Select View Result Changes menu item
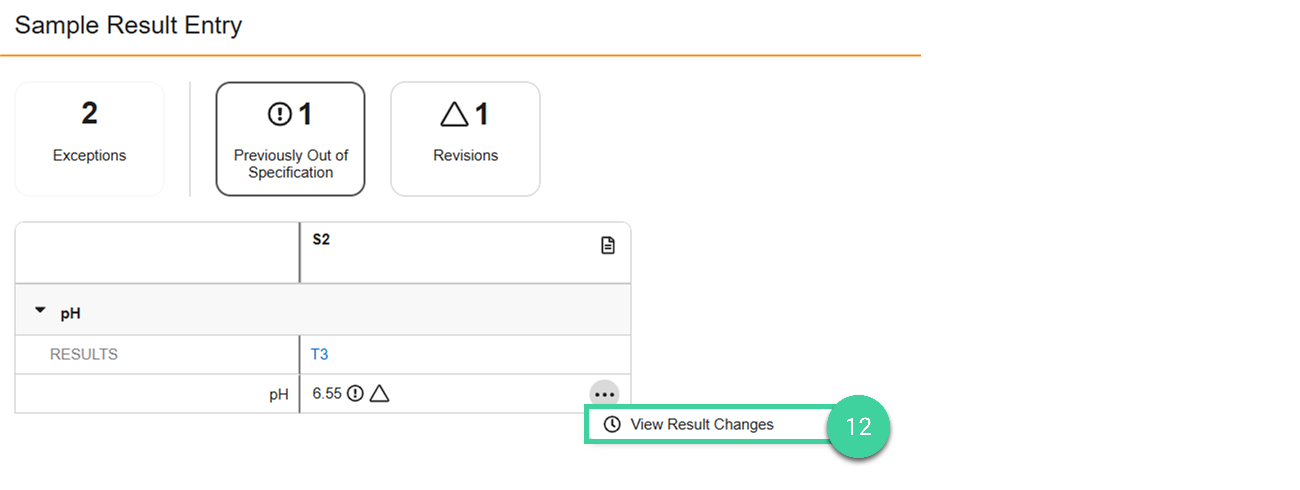Screen dimensions: 1300x490 [701, 424]
